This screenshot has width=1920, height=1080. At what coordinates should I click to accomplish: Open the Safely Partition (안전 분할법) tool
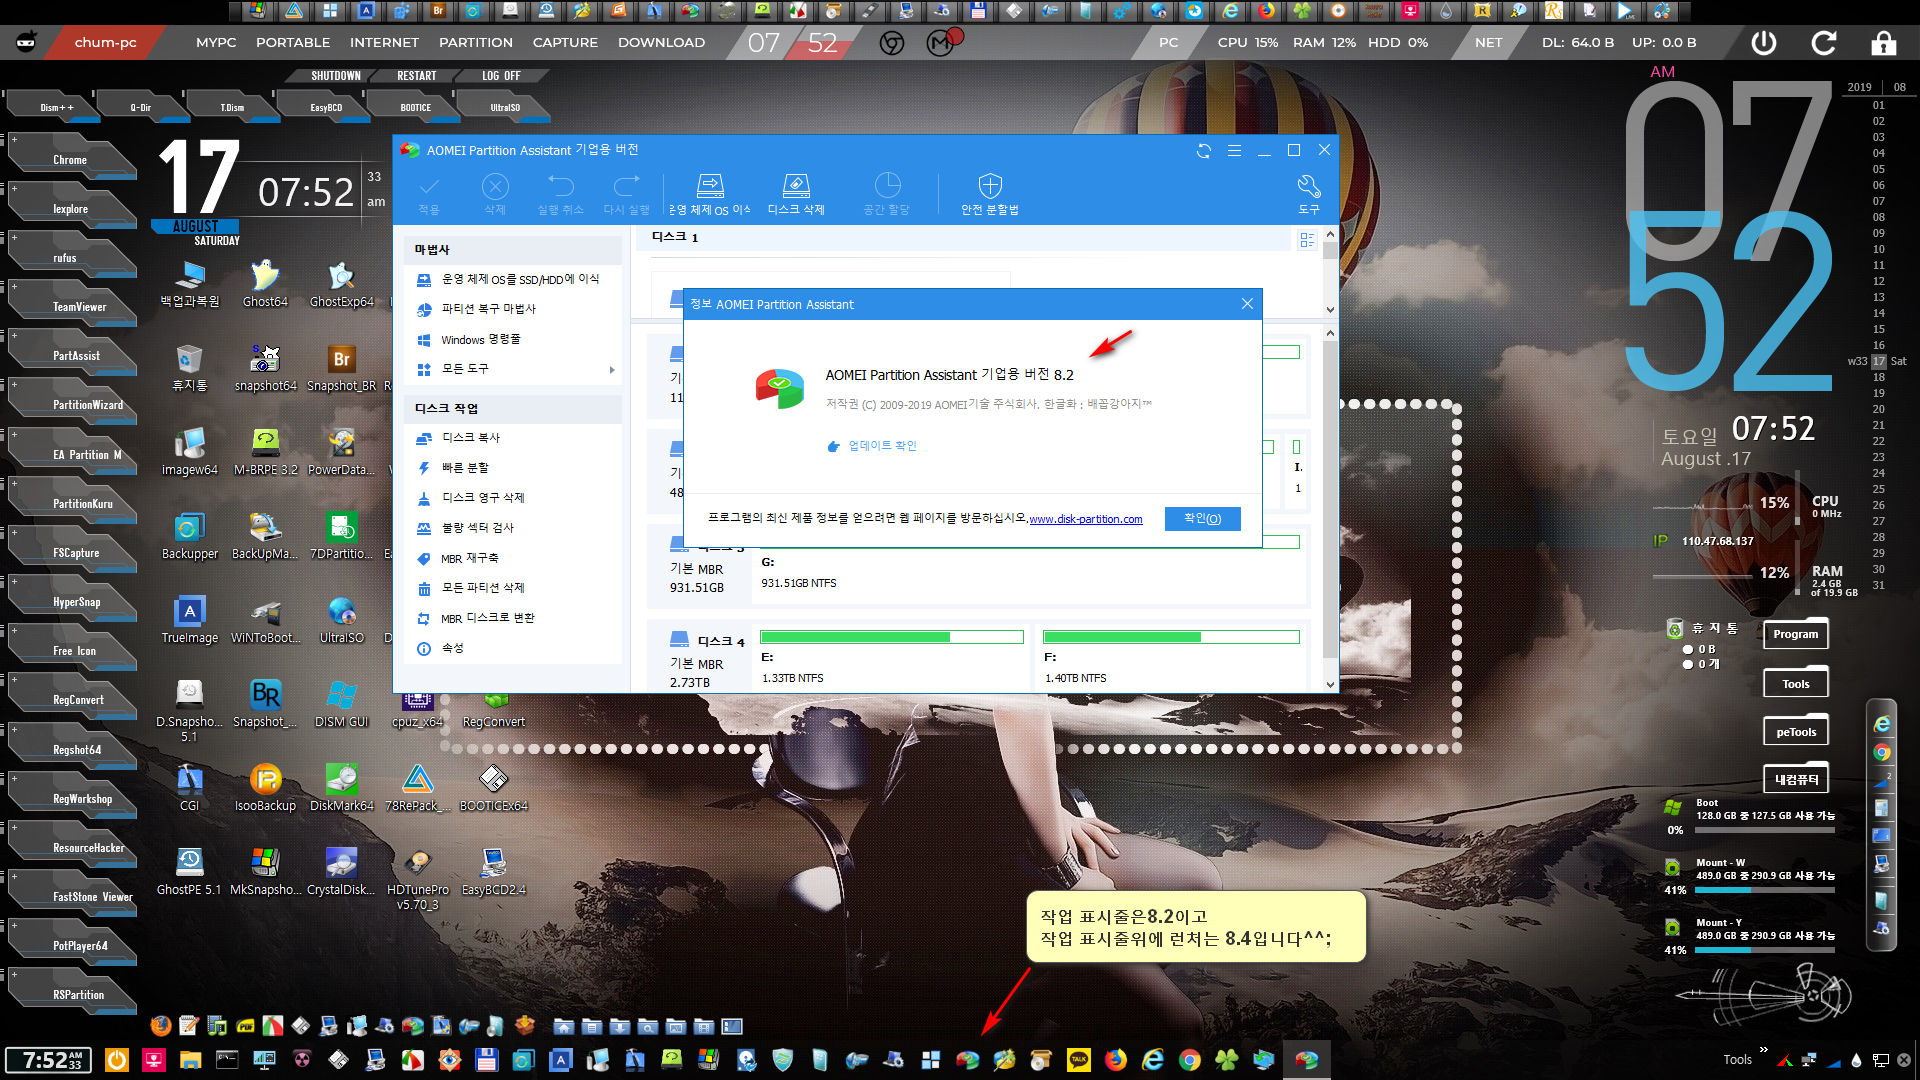(x=989, y=193)
